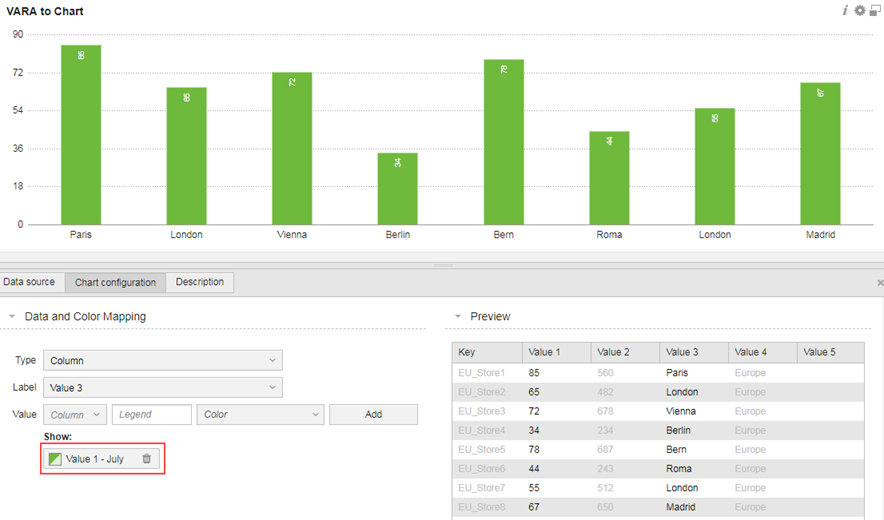Open the Label dropdown showing Value 3
884x520 pixels.
163,387
